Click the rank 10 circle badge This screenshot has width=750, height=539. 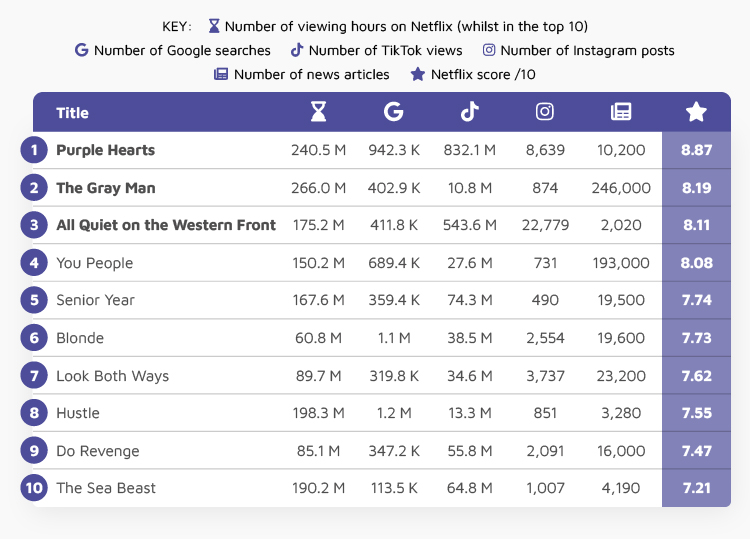click(x=34, y=488)
